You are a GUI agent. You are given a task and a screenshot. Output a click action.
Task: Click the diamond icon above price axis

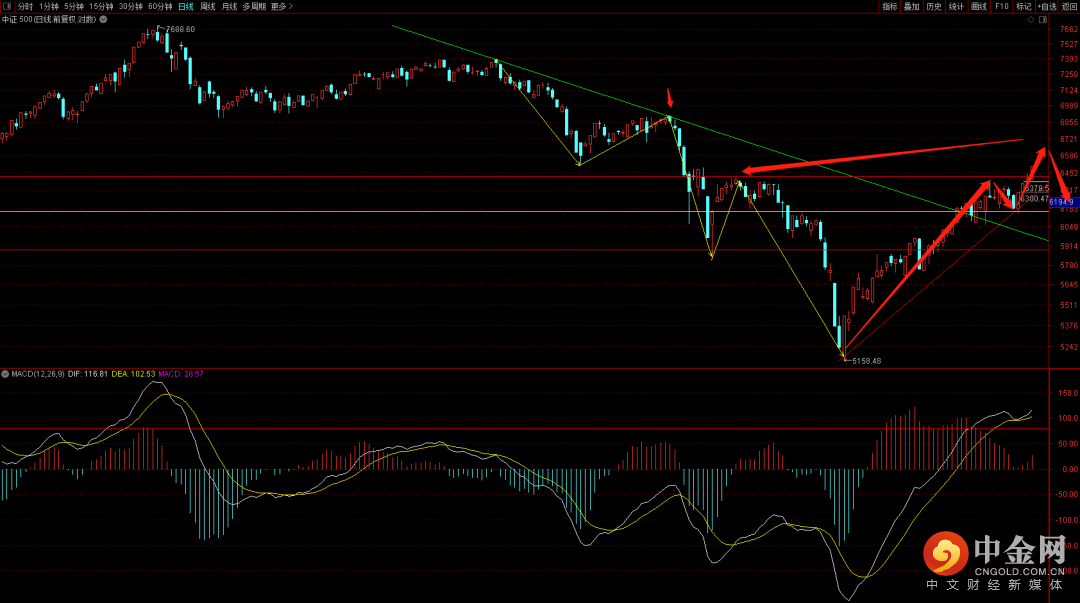(x=1031, y=20)
